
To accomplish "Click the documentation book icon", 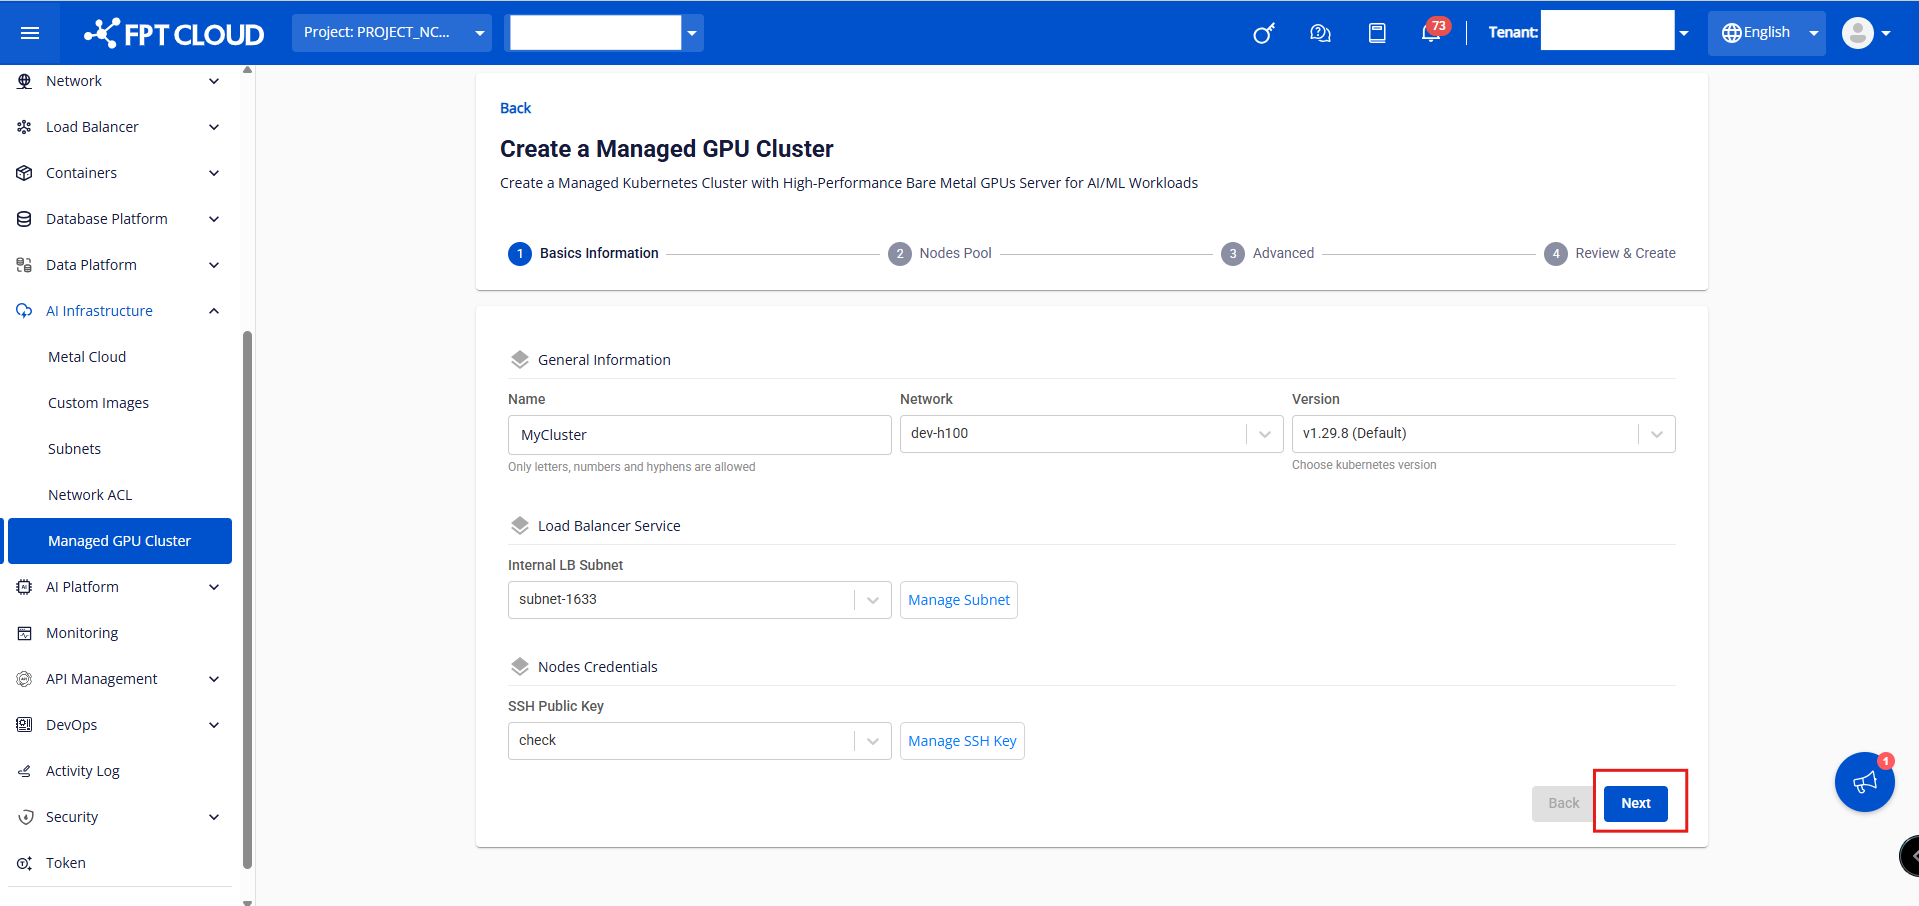I will 1377,33.
